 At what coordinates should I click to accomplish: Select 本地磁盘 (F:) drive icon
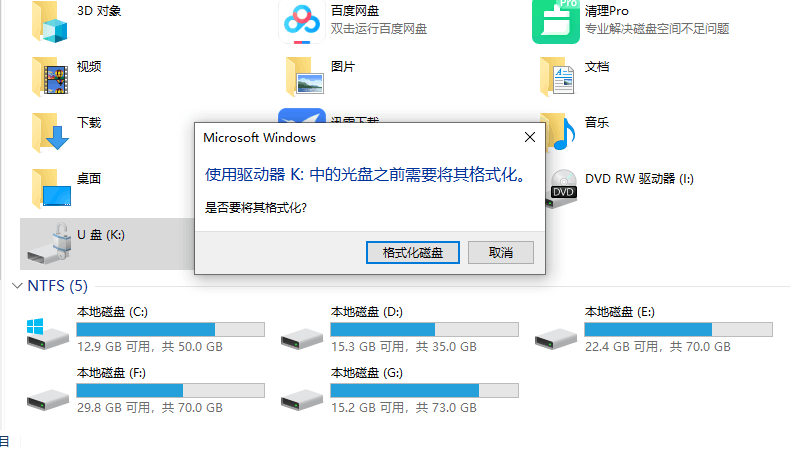click(47, 400)
